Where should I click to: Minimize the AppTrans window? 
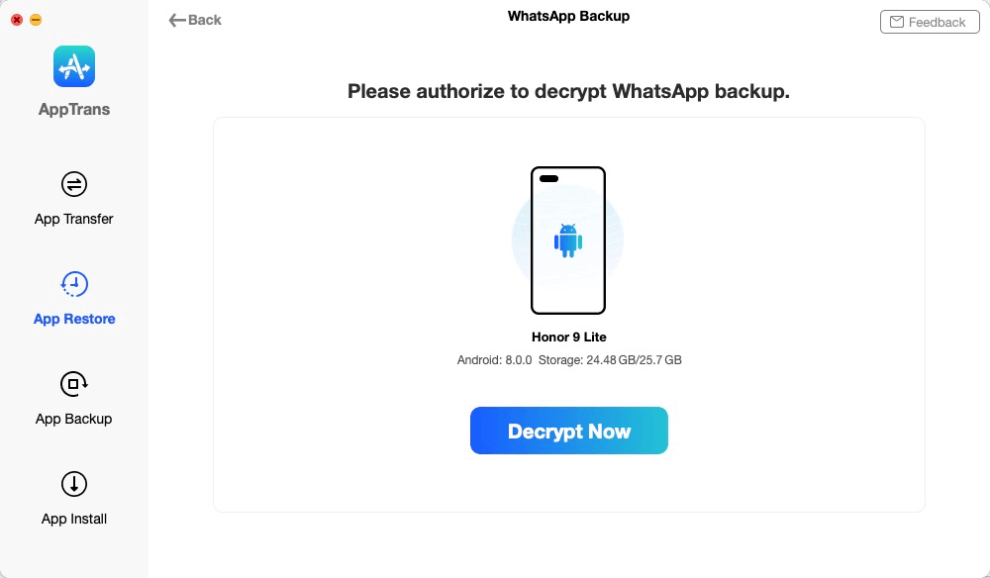pos(35,19)
